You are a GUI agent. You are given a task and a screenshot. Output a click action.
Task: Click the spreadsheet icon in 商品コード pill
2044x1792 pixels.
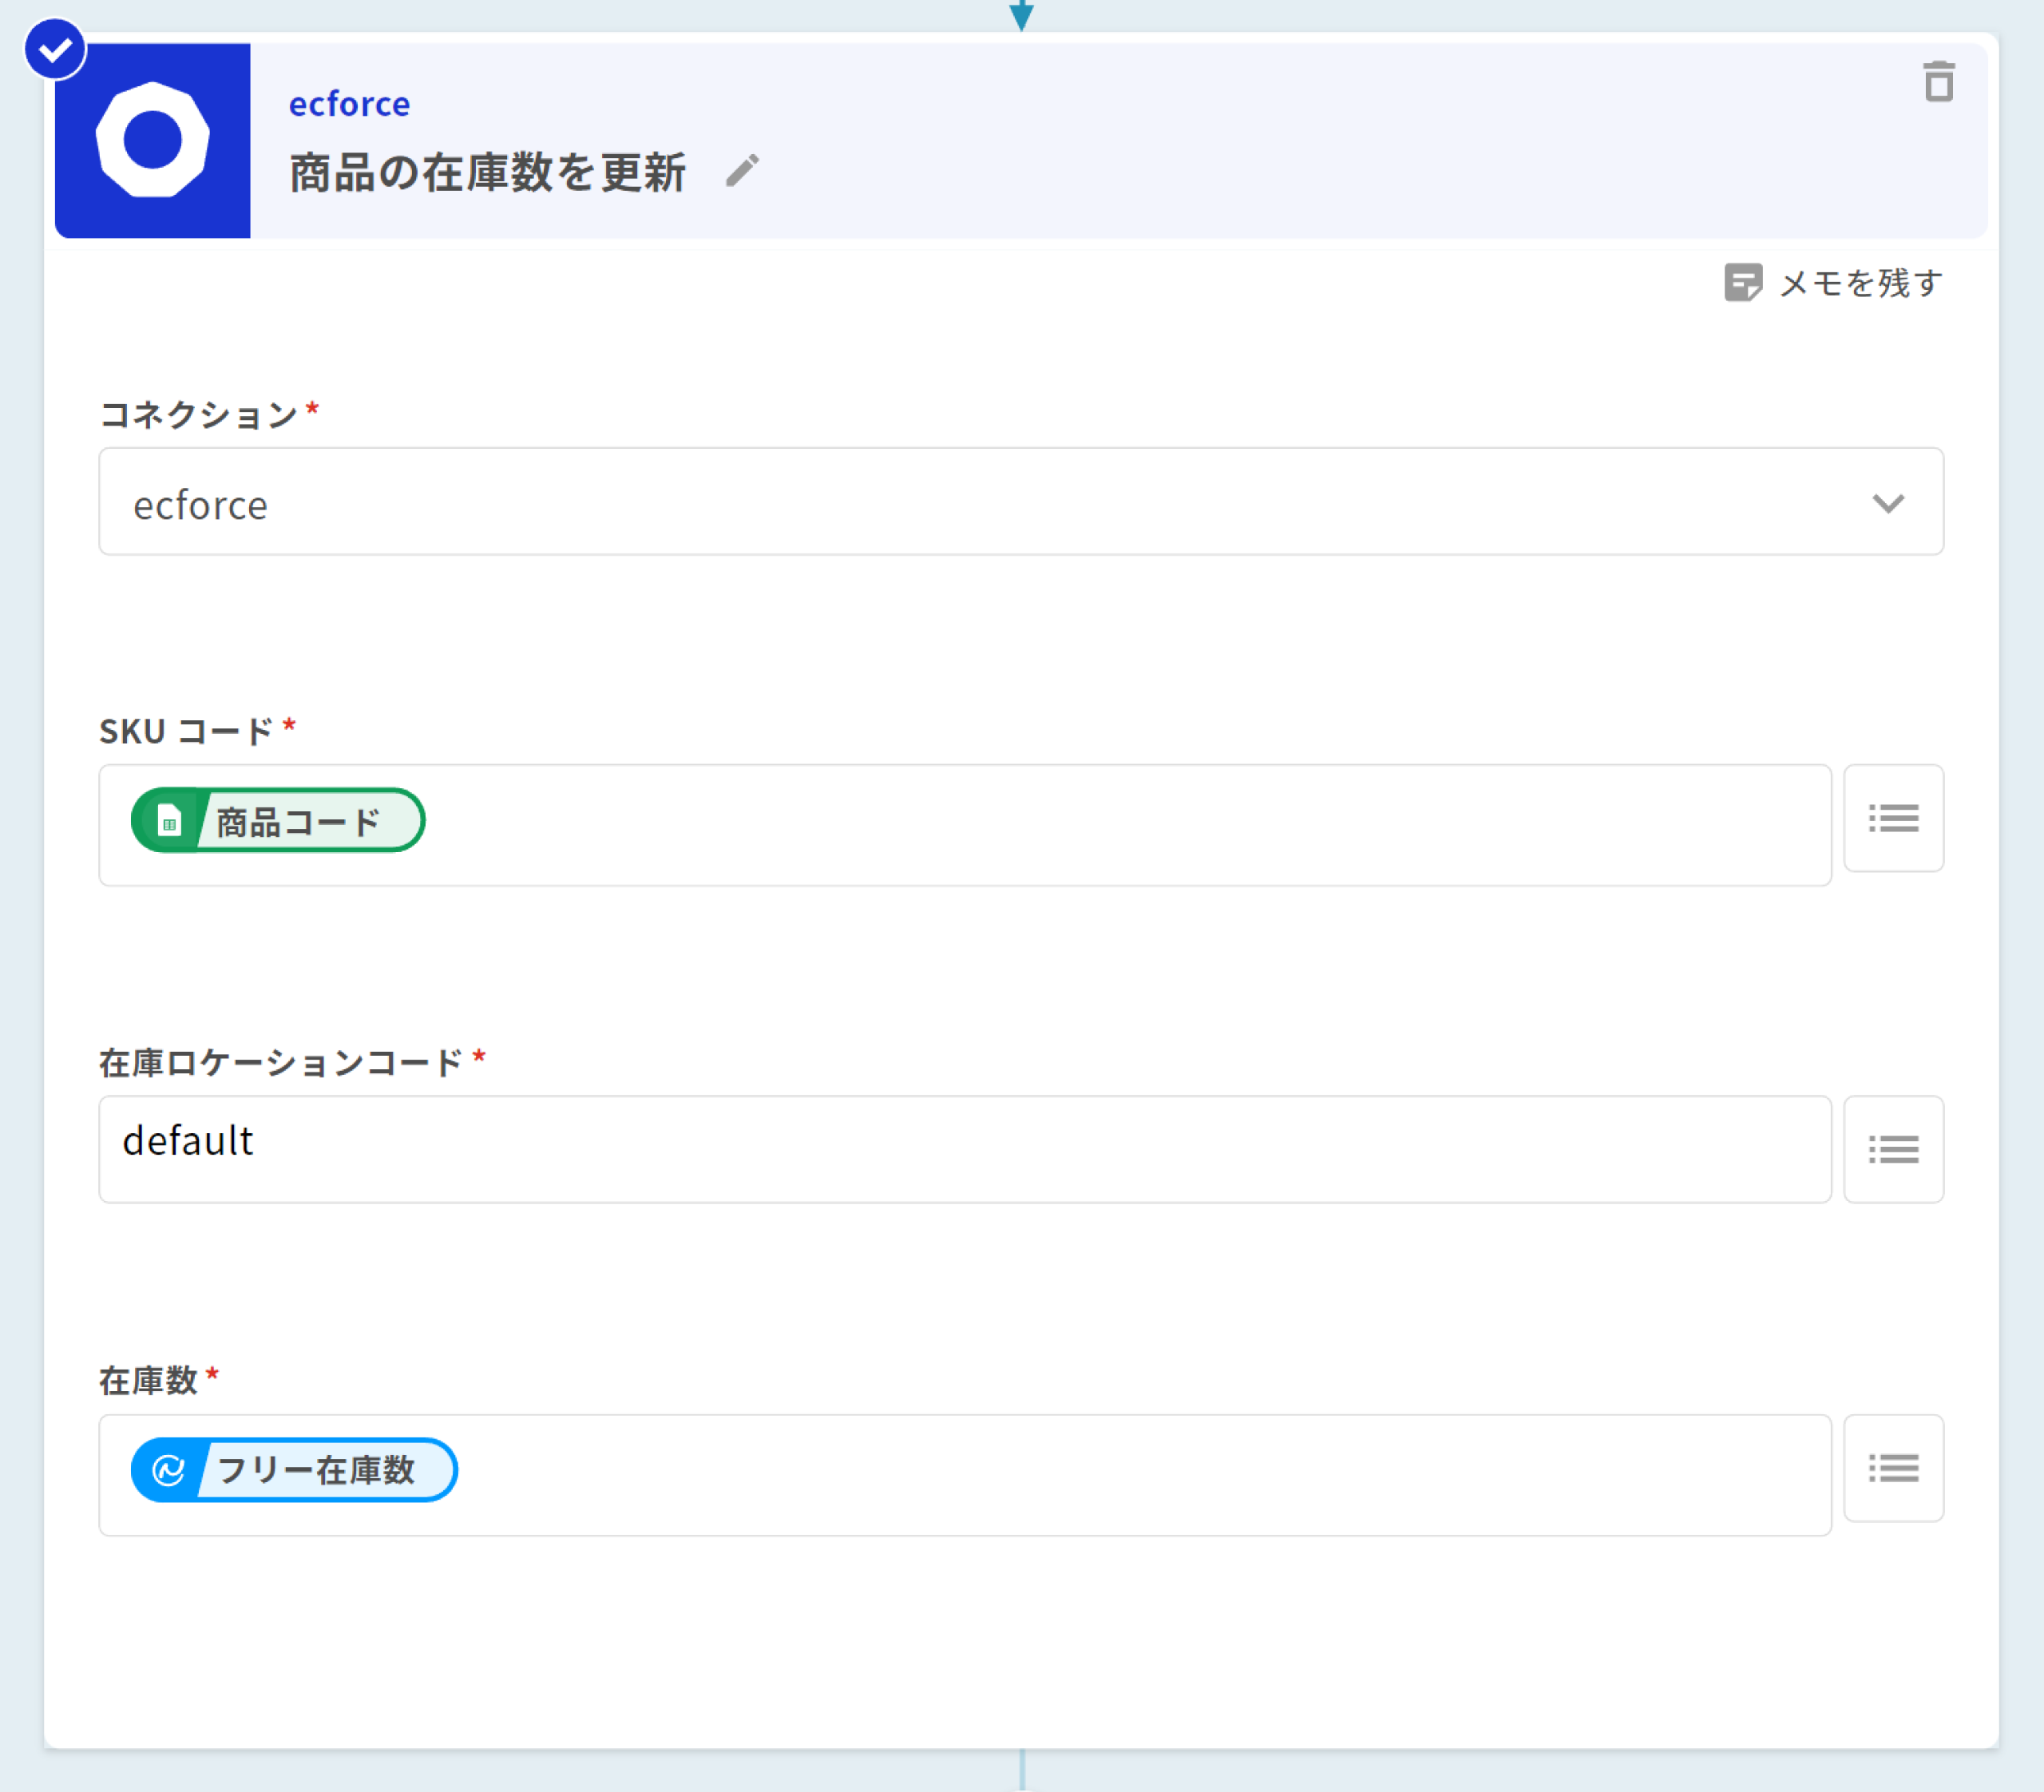[169, 821]
